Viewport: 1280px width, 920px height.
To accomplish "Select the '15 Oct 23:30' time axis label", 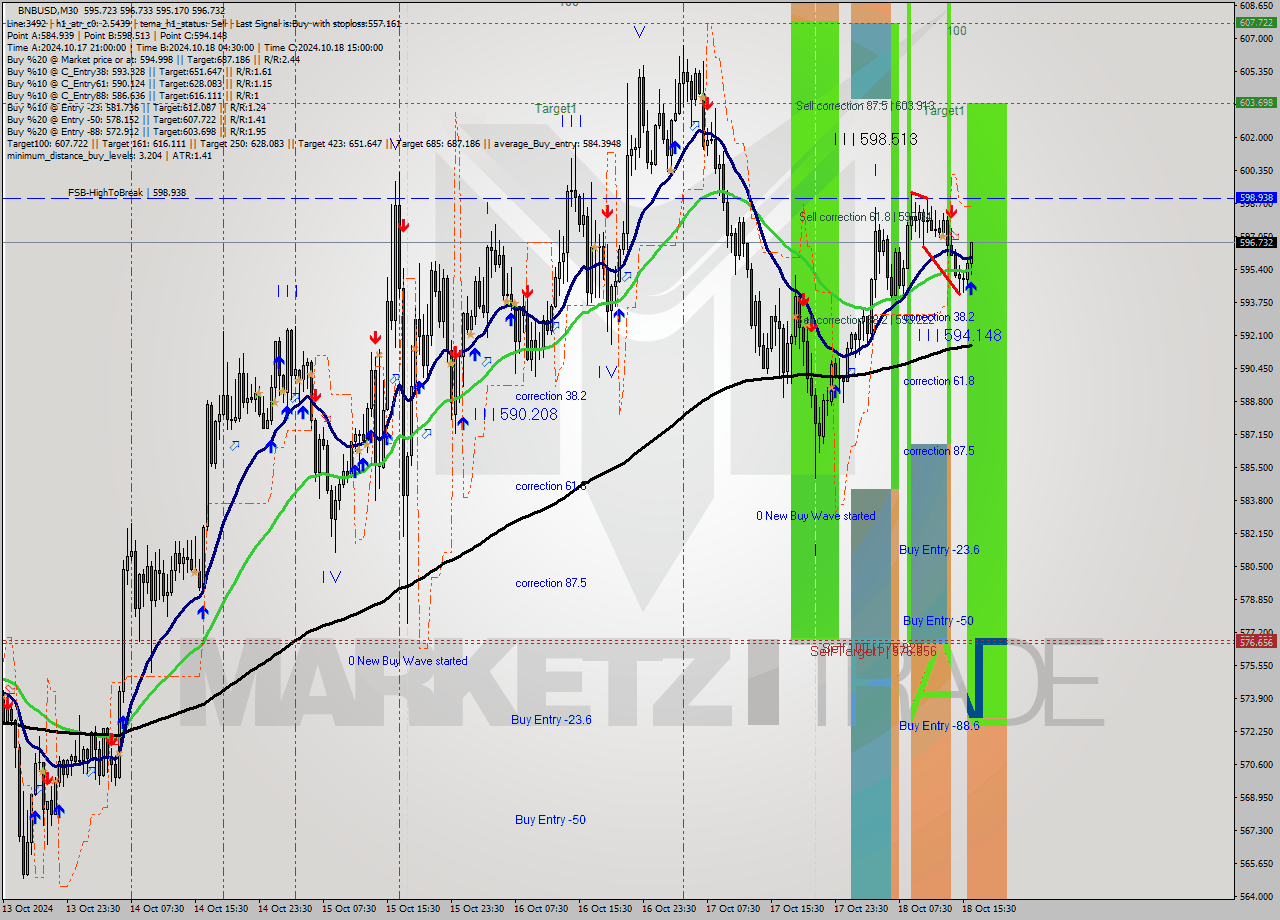I will (478, 909).
